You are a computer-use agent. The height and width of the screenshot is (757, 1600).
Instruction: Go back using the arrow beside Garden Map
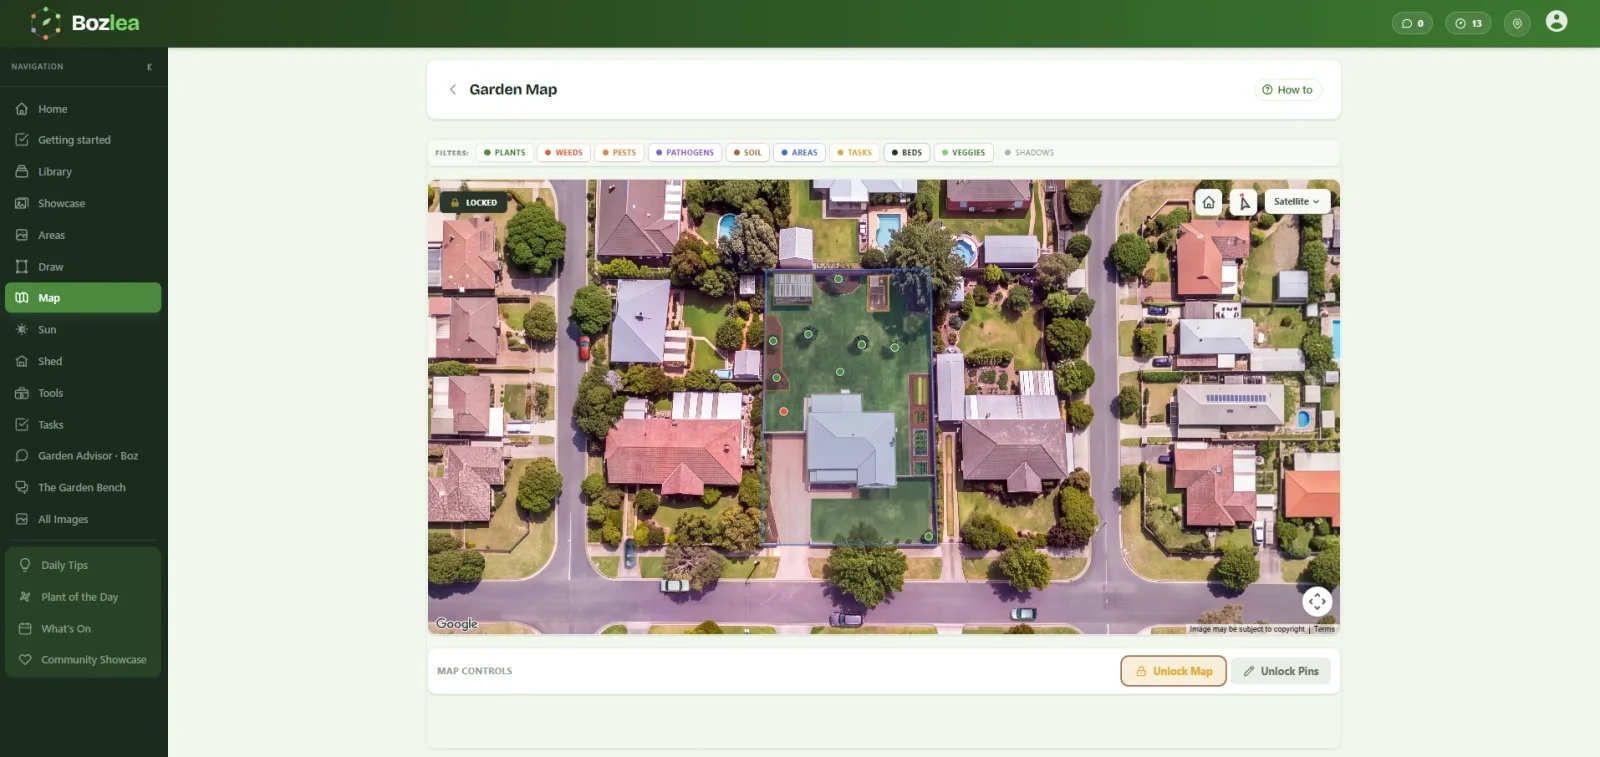tap(453, 89)
